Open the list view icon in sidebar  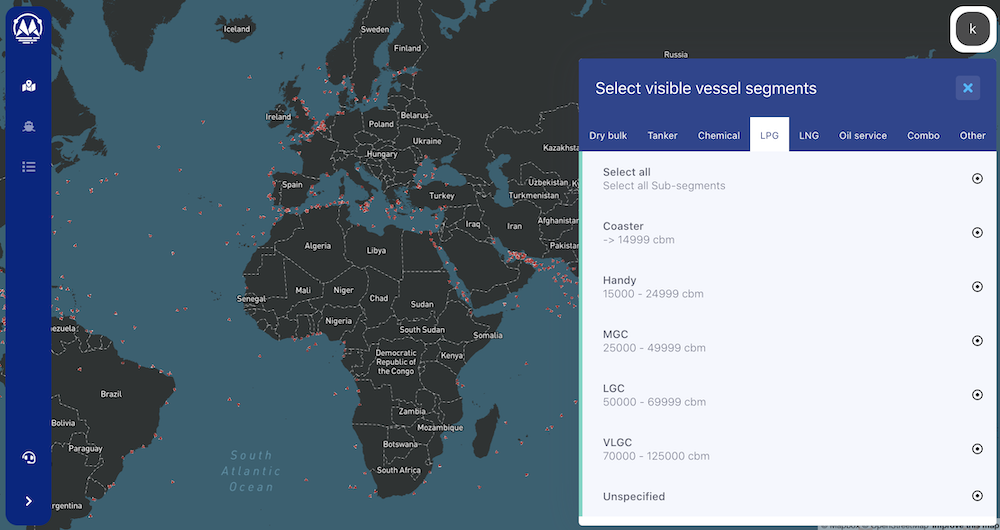coord(29,166)
